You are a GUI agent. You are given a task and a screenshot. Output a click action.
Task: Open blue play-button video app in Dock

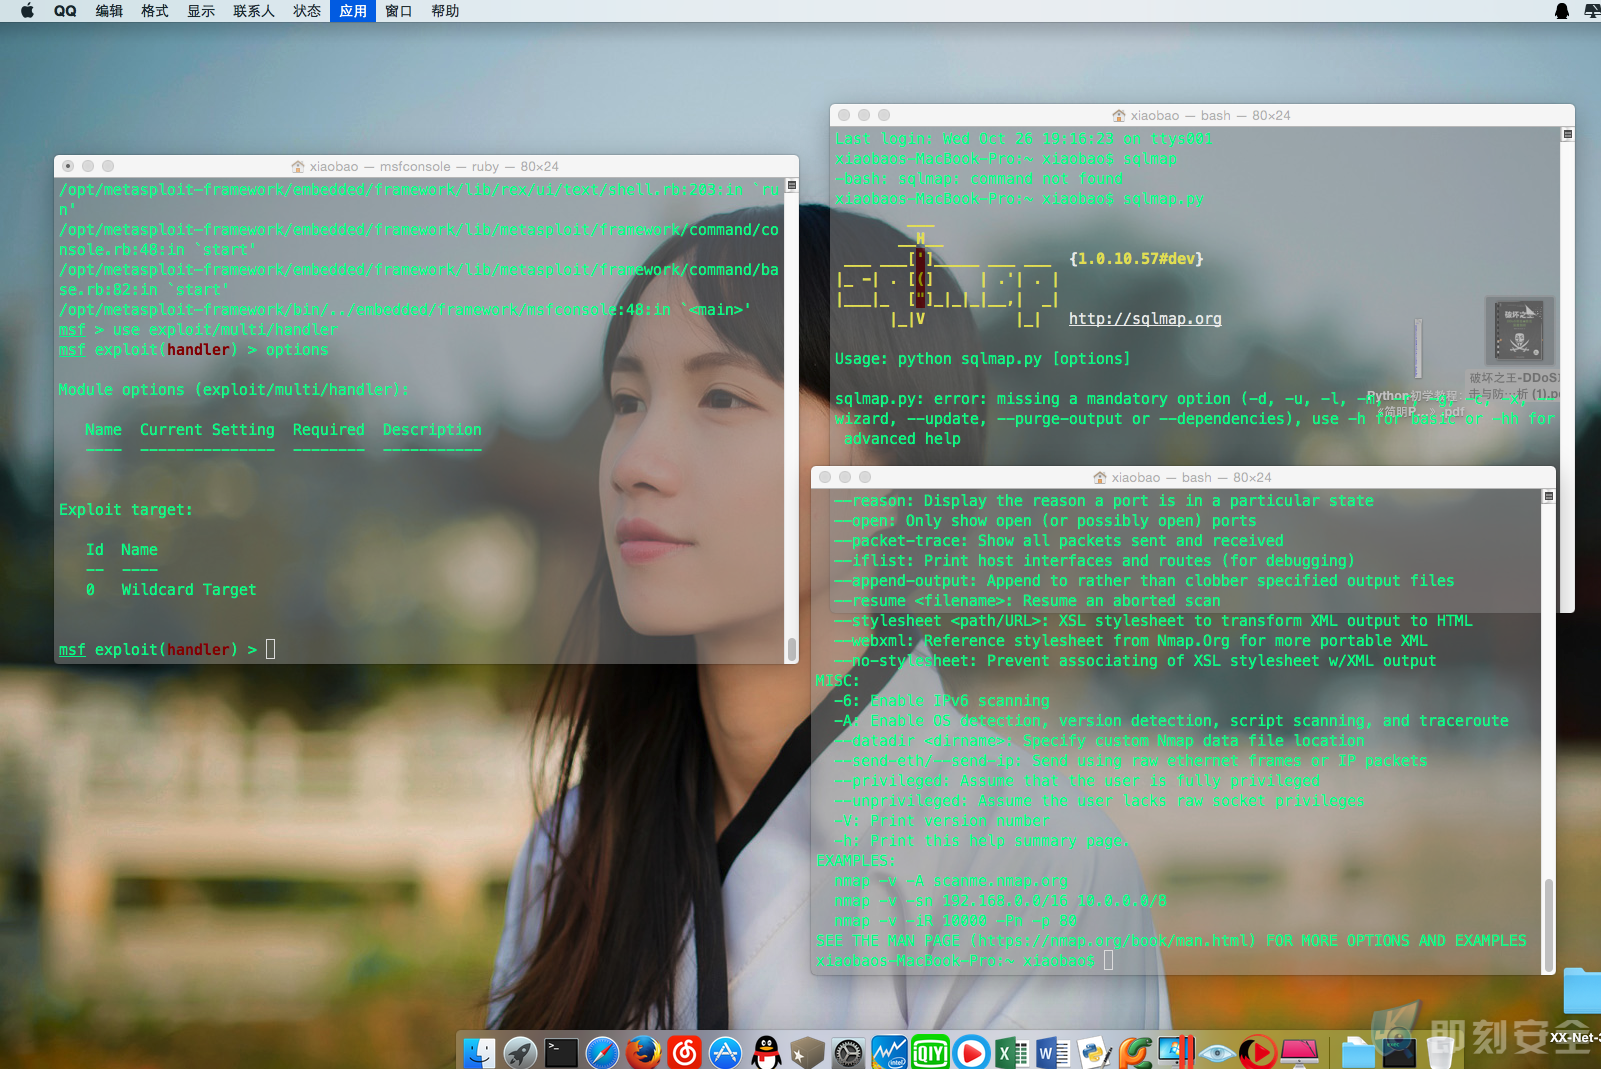click(x=971, y=1052)
